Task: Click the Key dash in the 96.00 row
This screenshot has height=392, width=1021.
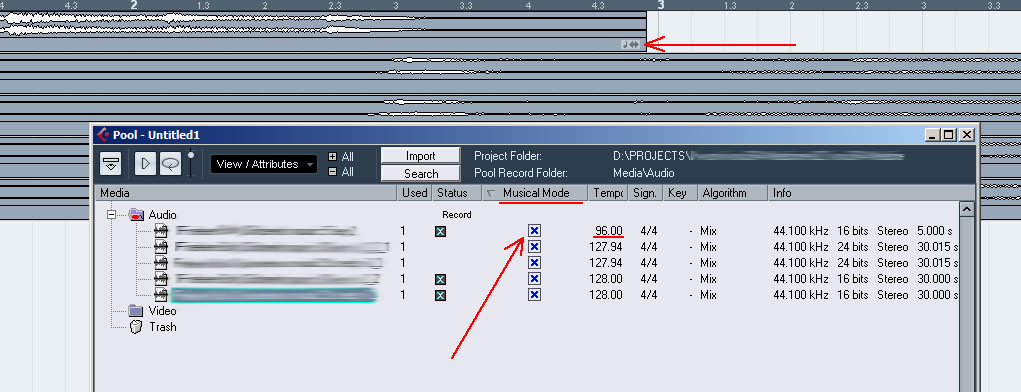Action: [x=690, y=231]
